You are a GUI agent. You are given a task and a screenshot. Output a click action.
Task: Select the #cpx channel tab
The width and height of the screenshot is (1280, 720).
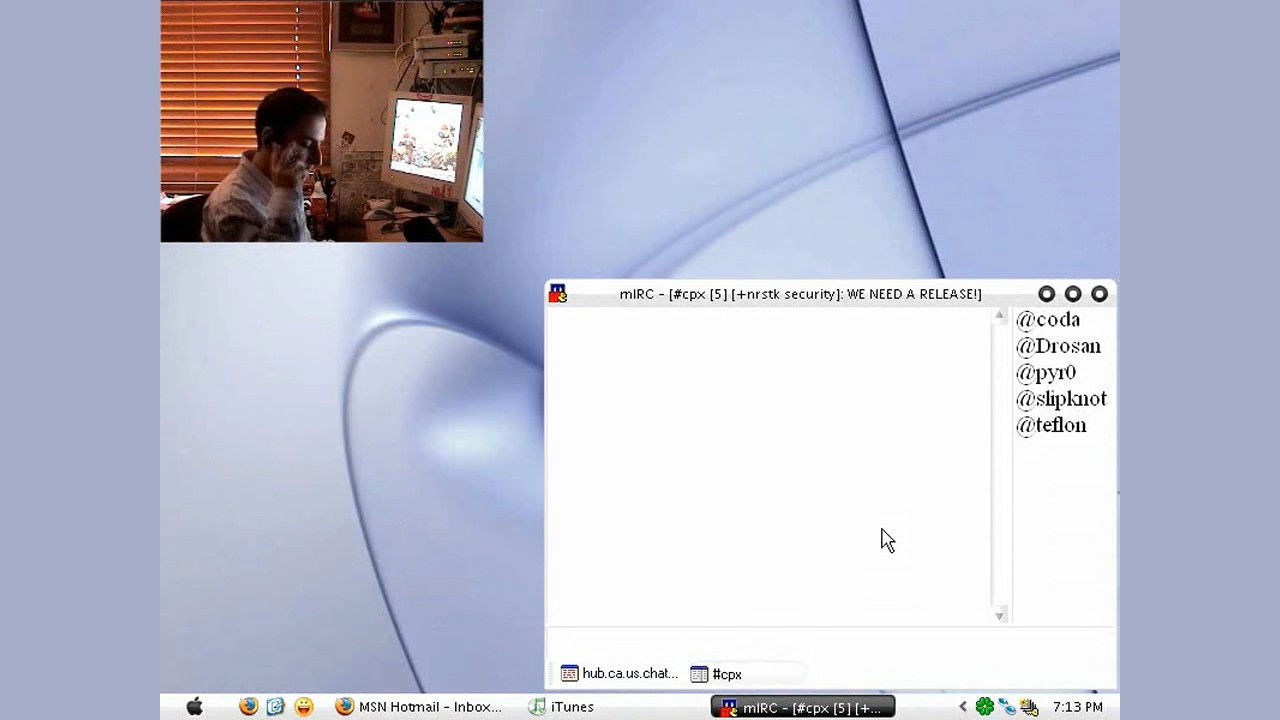[727, 675]
